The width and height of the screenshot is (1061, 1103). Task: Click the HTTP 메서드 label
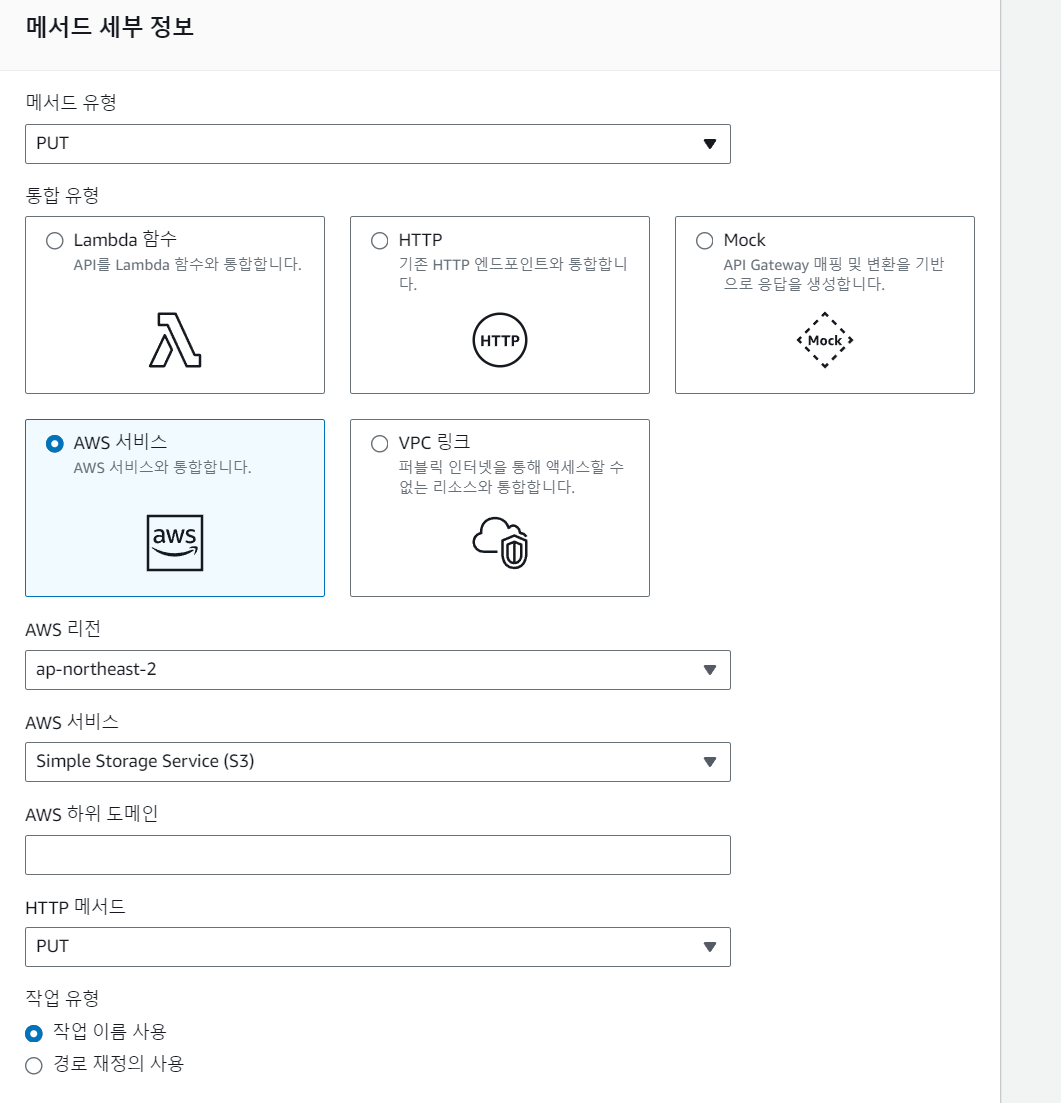click(75, 907)
